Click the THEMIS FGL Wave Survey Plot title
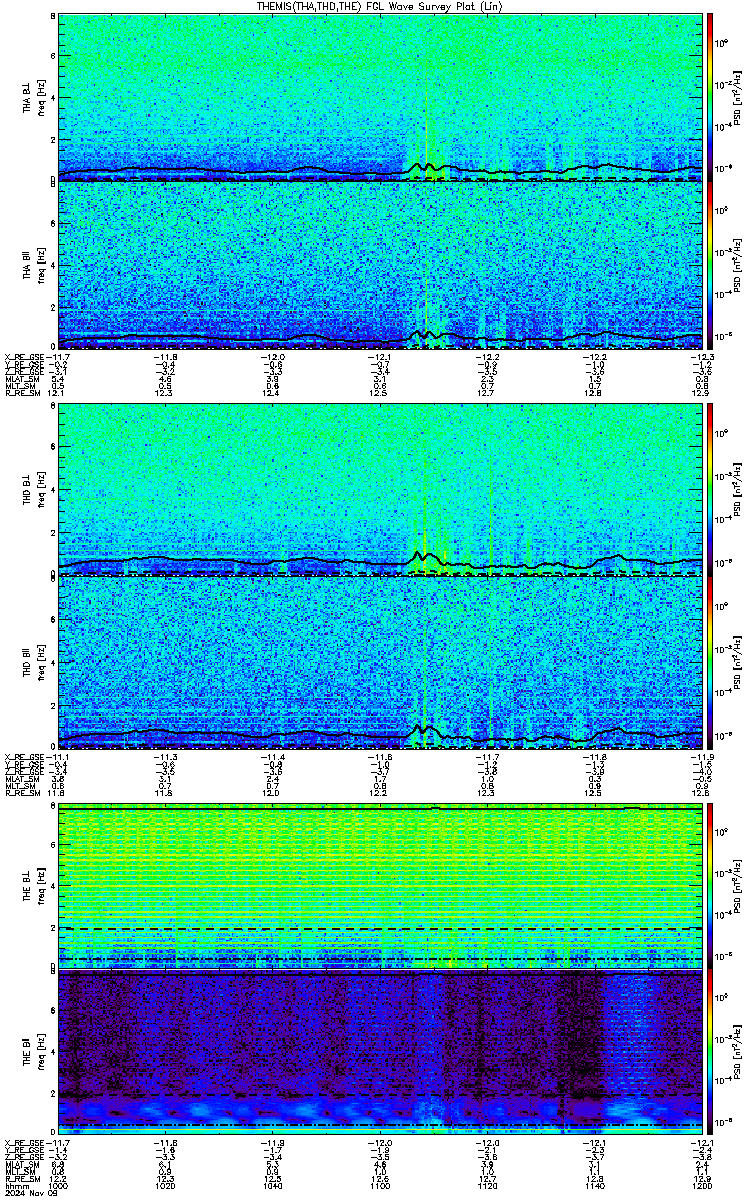The image size is (750, 1200). [379, 6]
